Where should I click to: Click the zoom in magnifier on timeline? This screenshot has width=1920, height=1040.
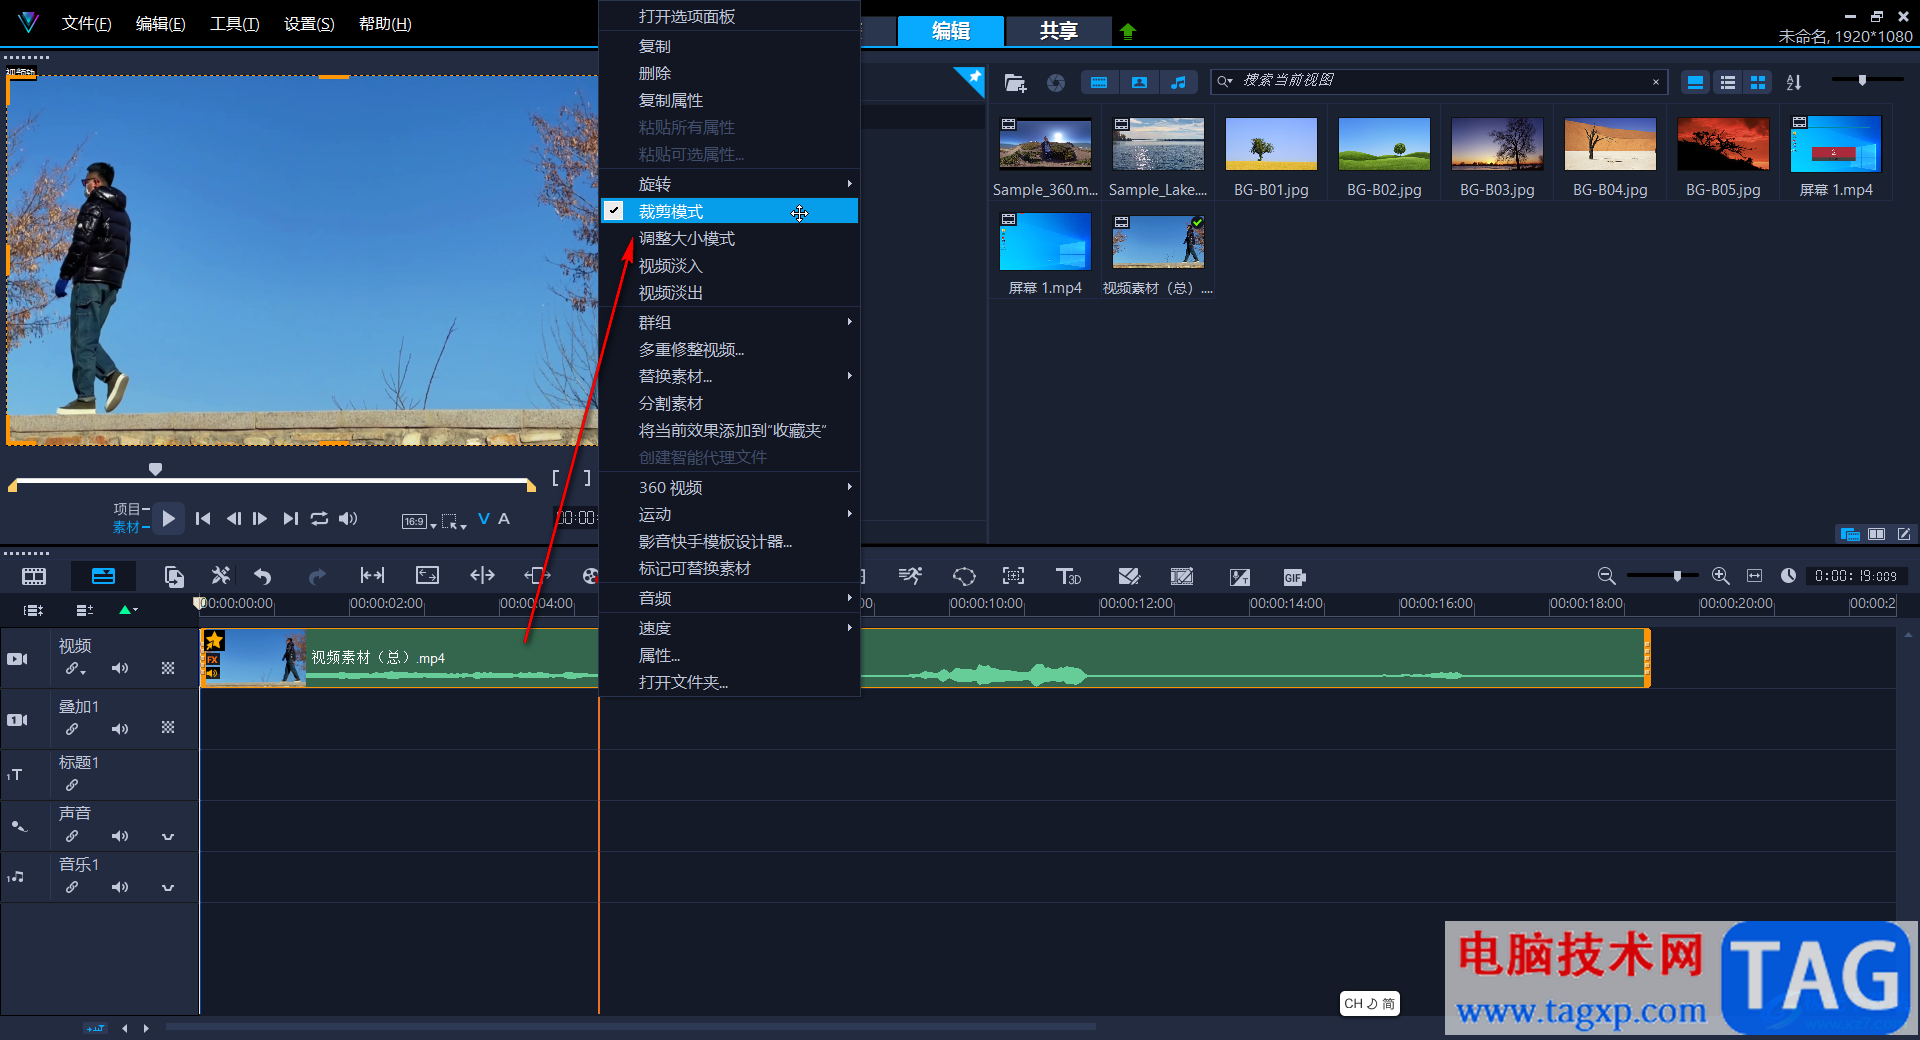point(1720,576)
